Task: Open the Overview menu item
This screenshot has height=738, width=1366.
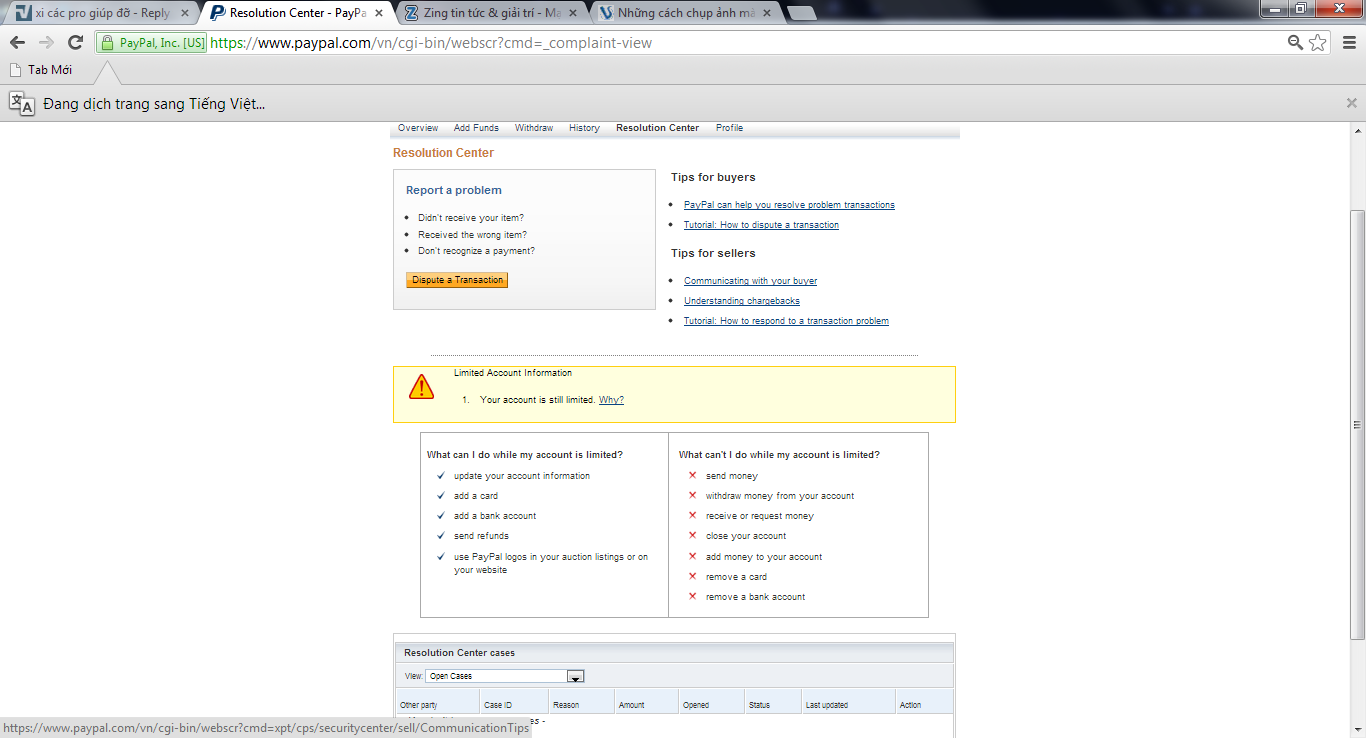Action: pyautogui.click(x=418, y=128)
